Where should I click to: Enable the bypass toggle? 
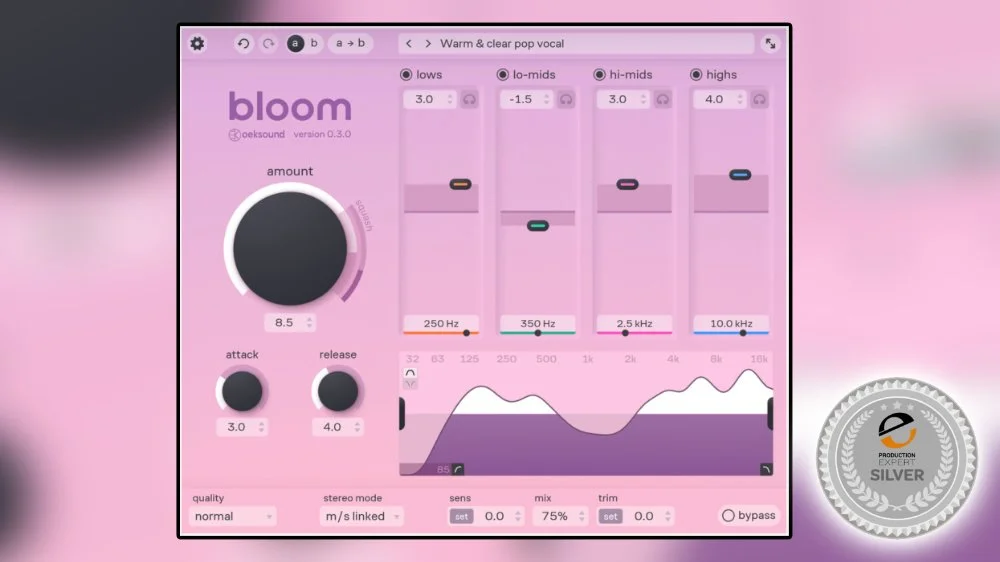[748, 515]
